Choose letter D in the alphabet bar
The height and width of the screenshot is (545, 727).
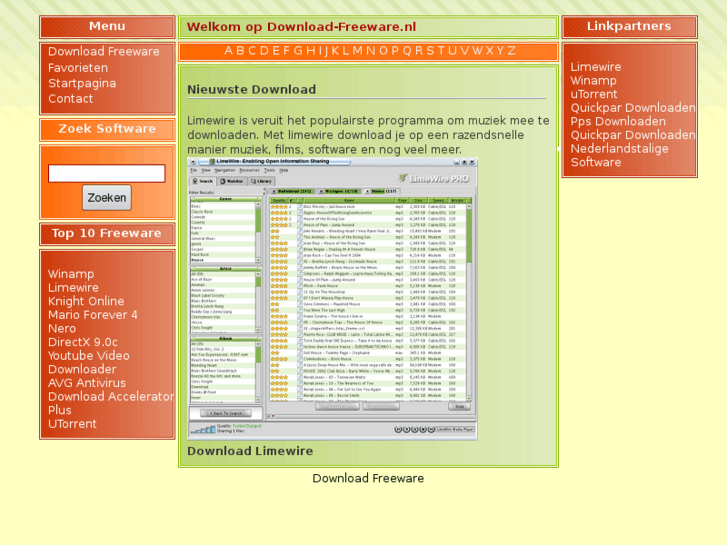264,51
